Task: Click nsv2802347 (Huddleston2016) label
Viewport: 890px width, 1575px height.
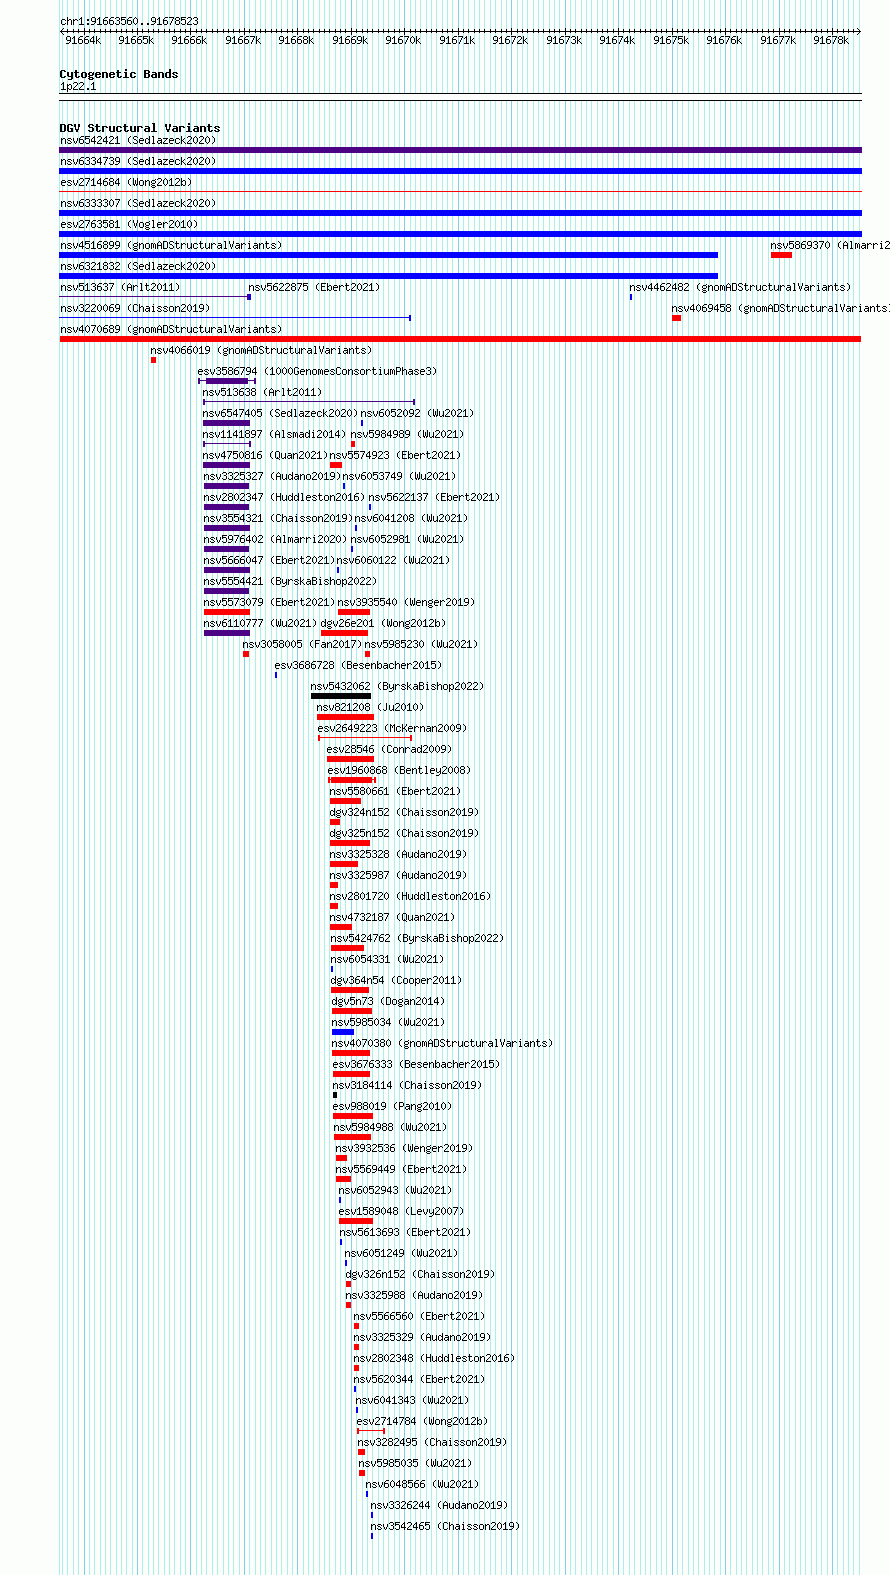Action: point(284,497)
